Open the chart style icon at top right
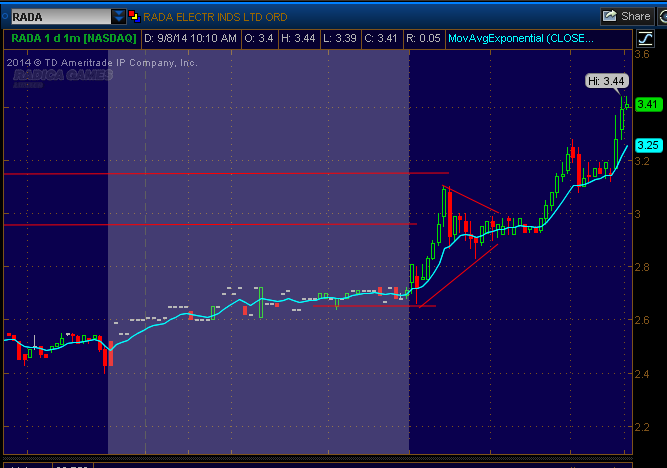667x468 pixels. 645,39
